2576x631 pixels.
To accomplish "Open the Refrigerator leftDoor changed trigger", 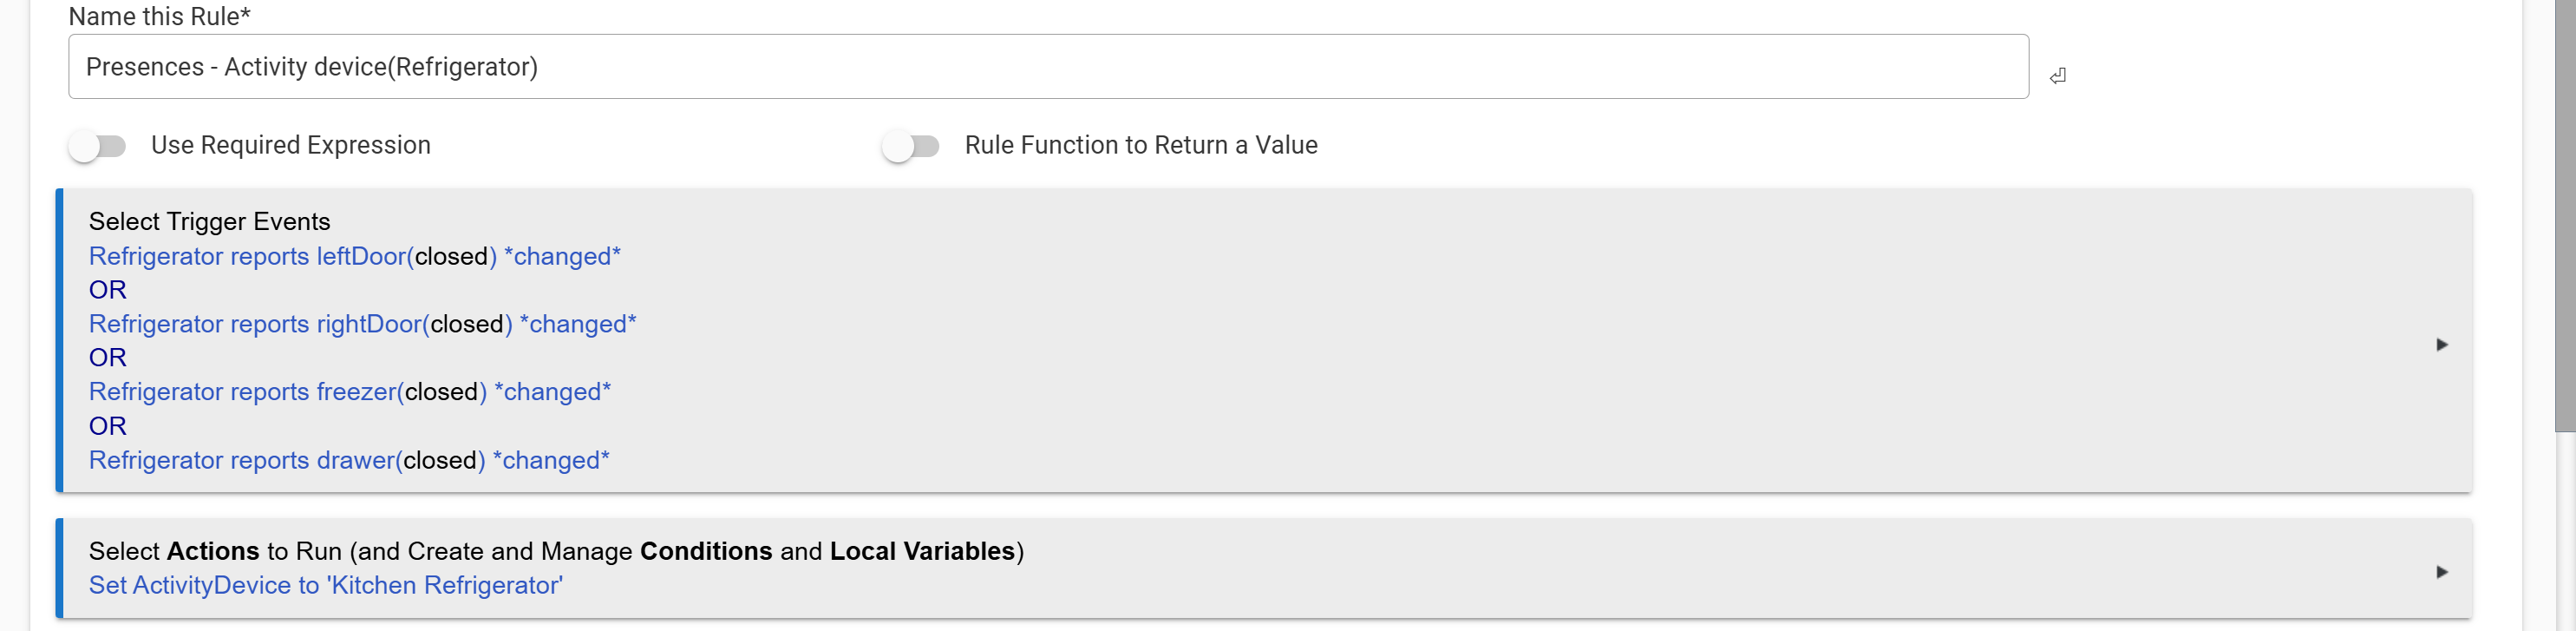I will point(354,257).
